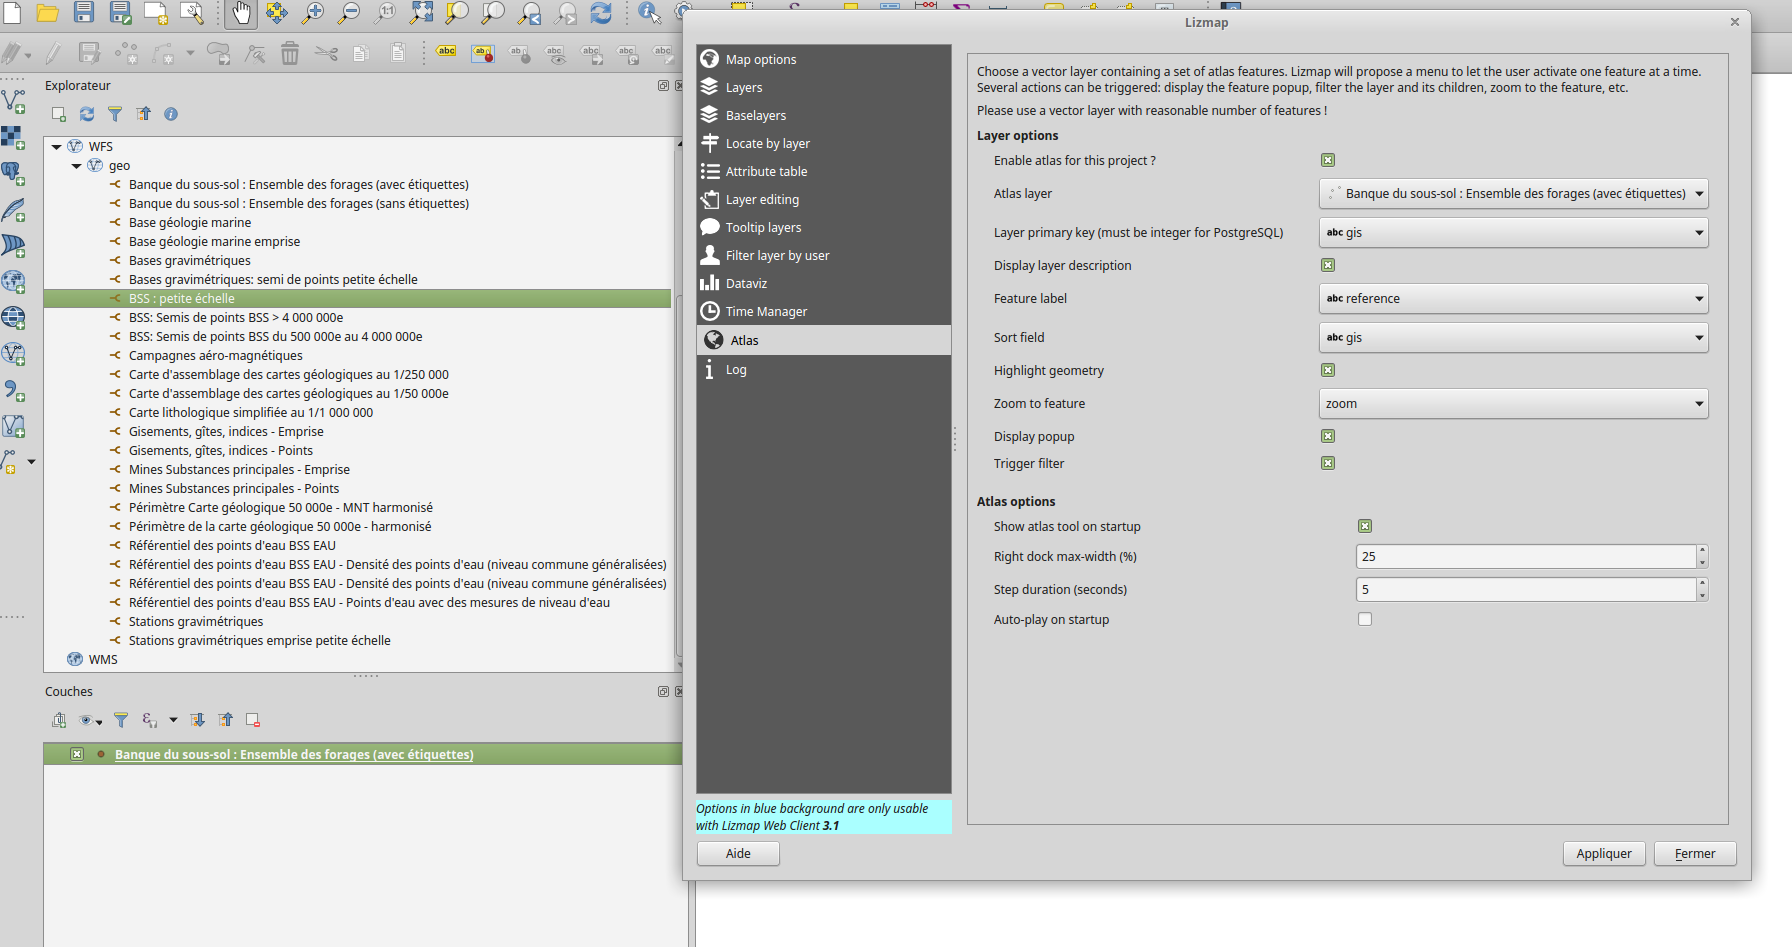
Task: Open the Aide help dialog
Action: (x=738, y=853)
